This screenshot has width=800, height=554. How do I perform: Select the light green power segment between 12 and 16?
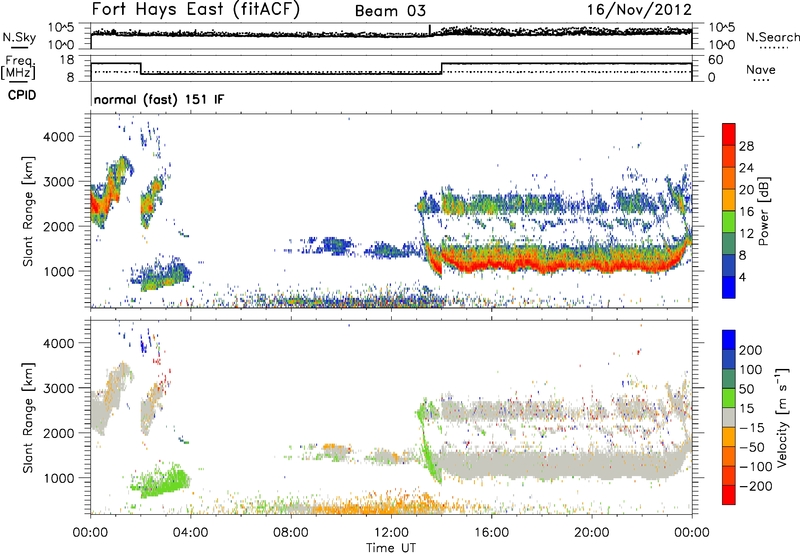tap(729, 222)
